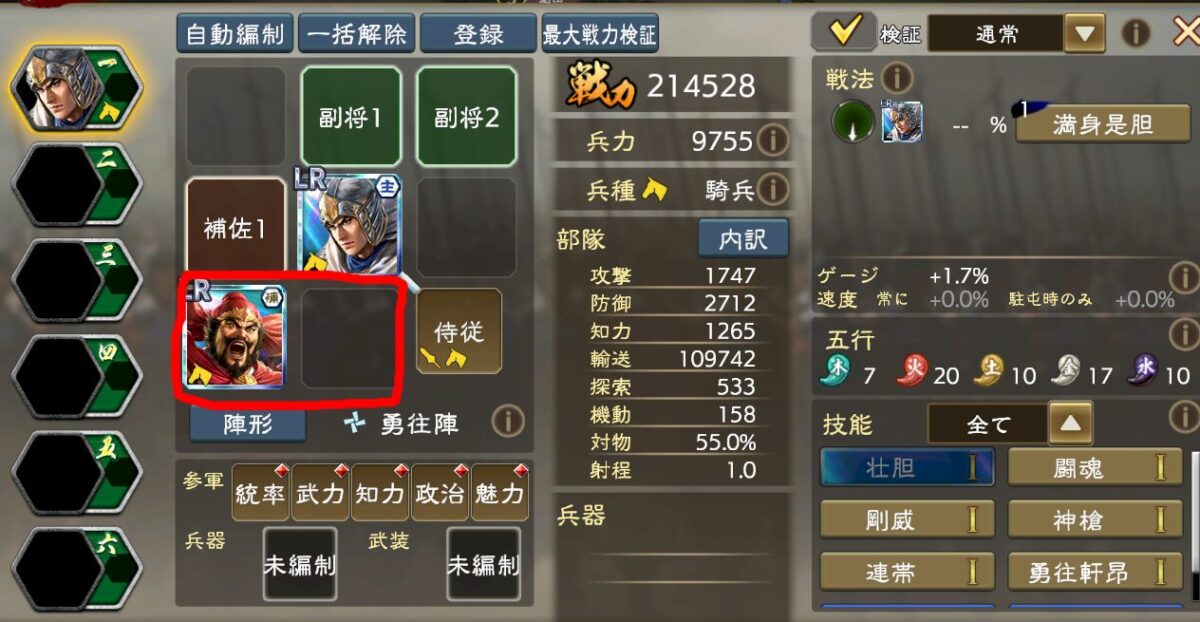Switch to unit slot 二
This screenshot has height=622, width=1200.
point(76,185)
